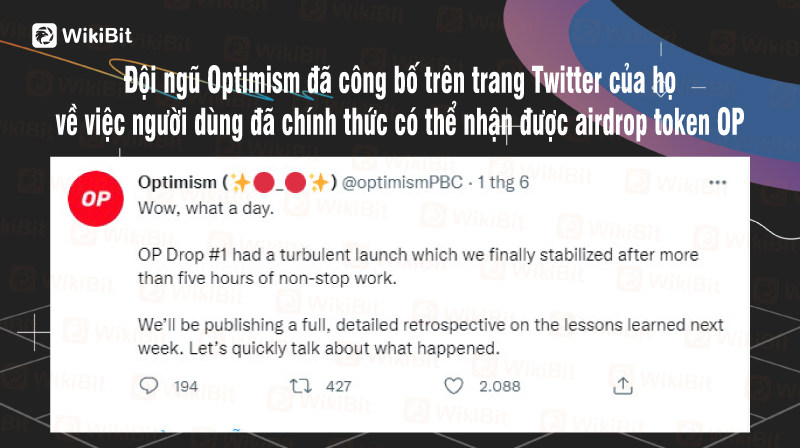Click the reply speech bubble icon
The image size is (800, 448).
click(149, 386)
